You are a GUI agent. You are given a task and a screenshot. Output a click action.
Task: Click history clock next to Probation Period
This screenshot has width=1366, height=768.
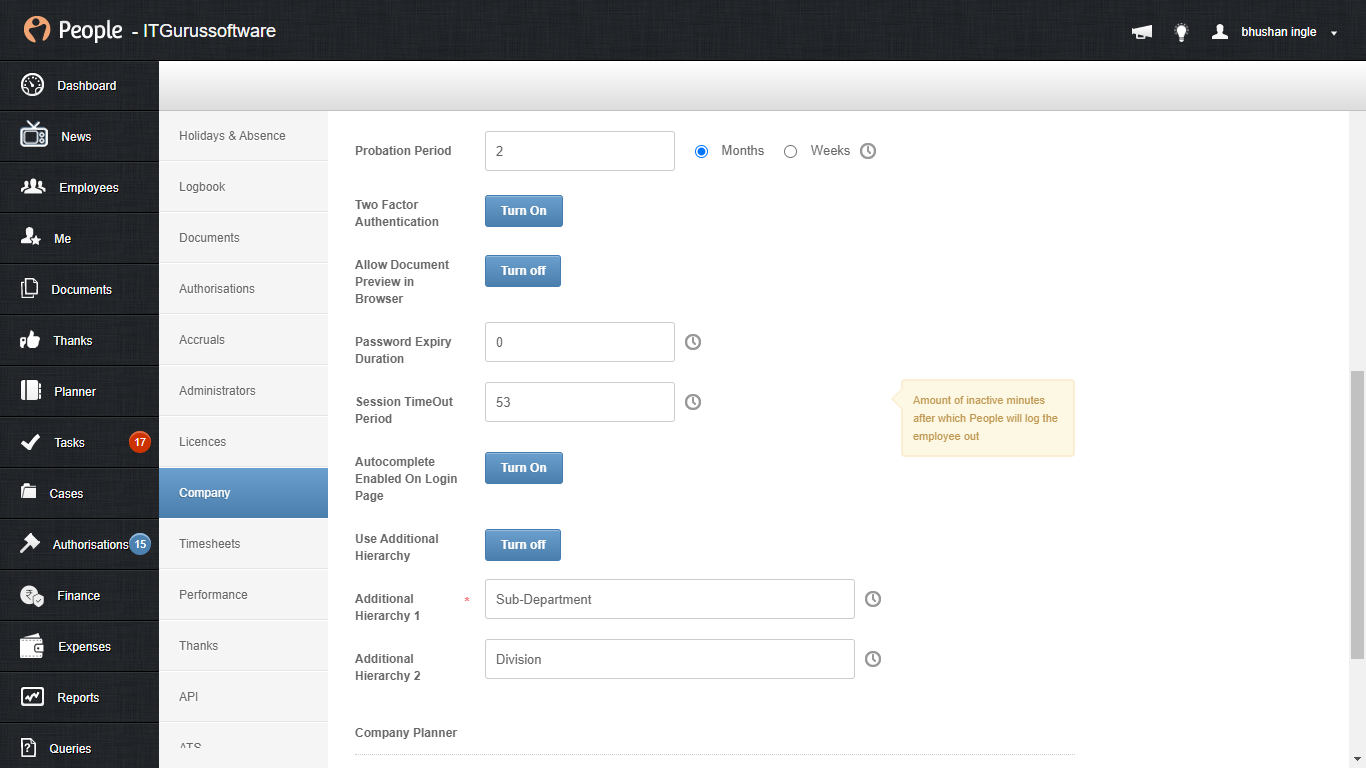click(868, 151)
